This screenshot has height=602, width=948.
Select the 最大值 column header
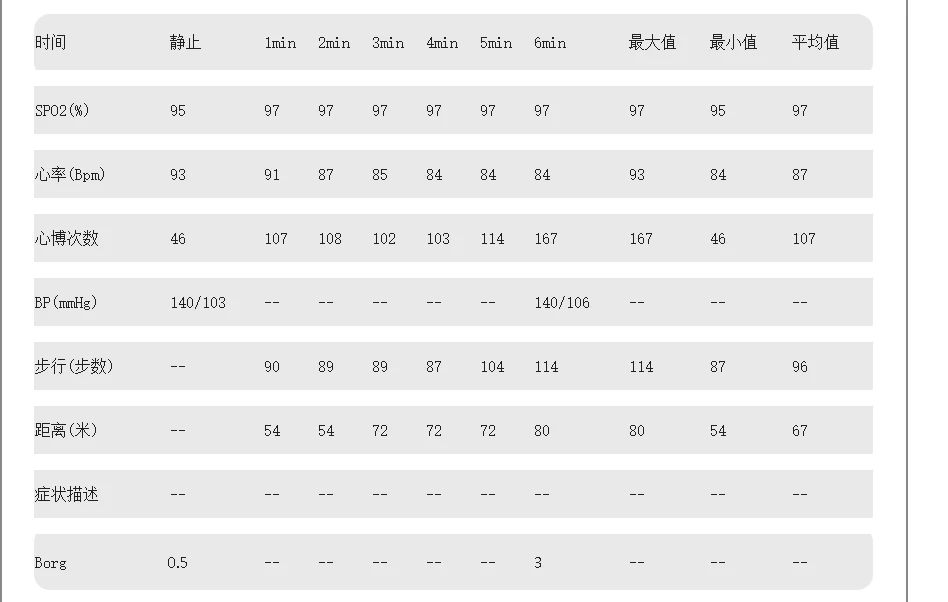[652, 42]
